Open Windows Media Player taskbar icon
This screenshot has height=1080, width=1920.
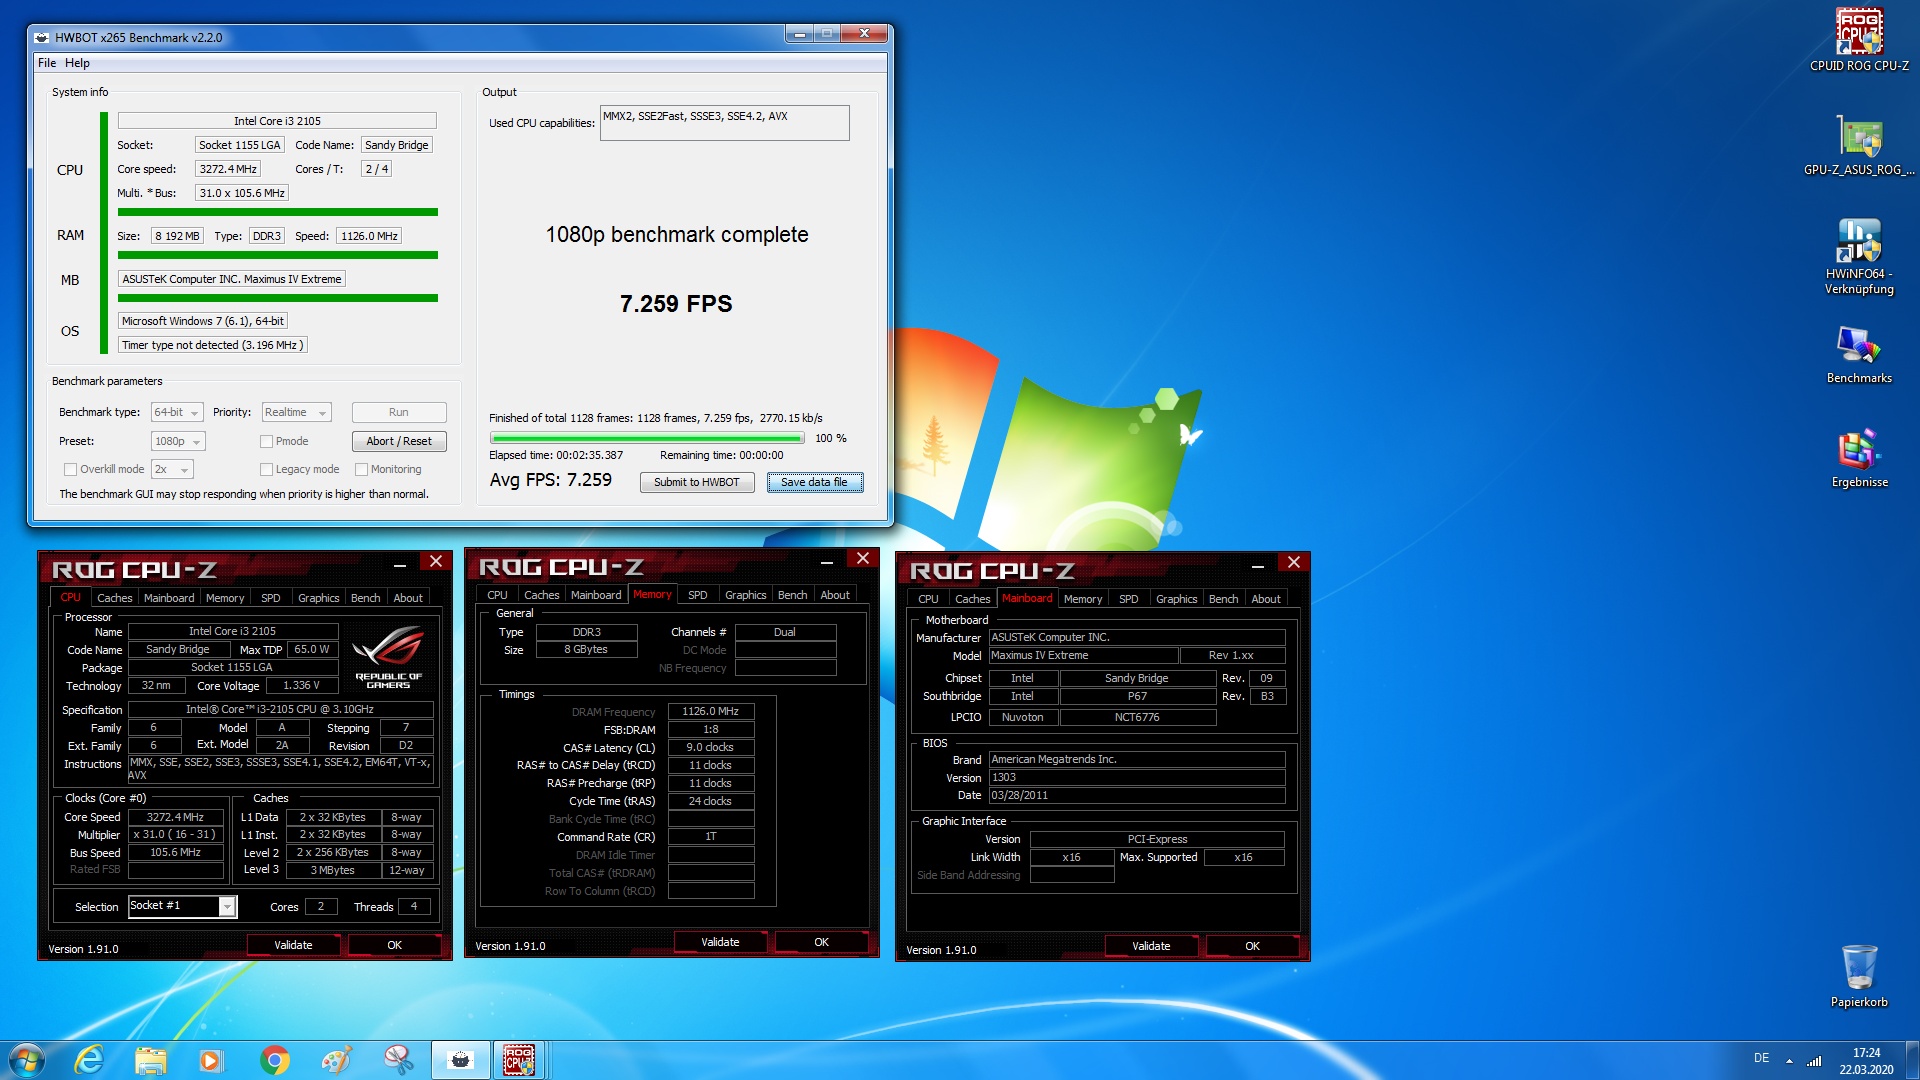click(211, 1060)
